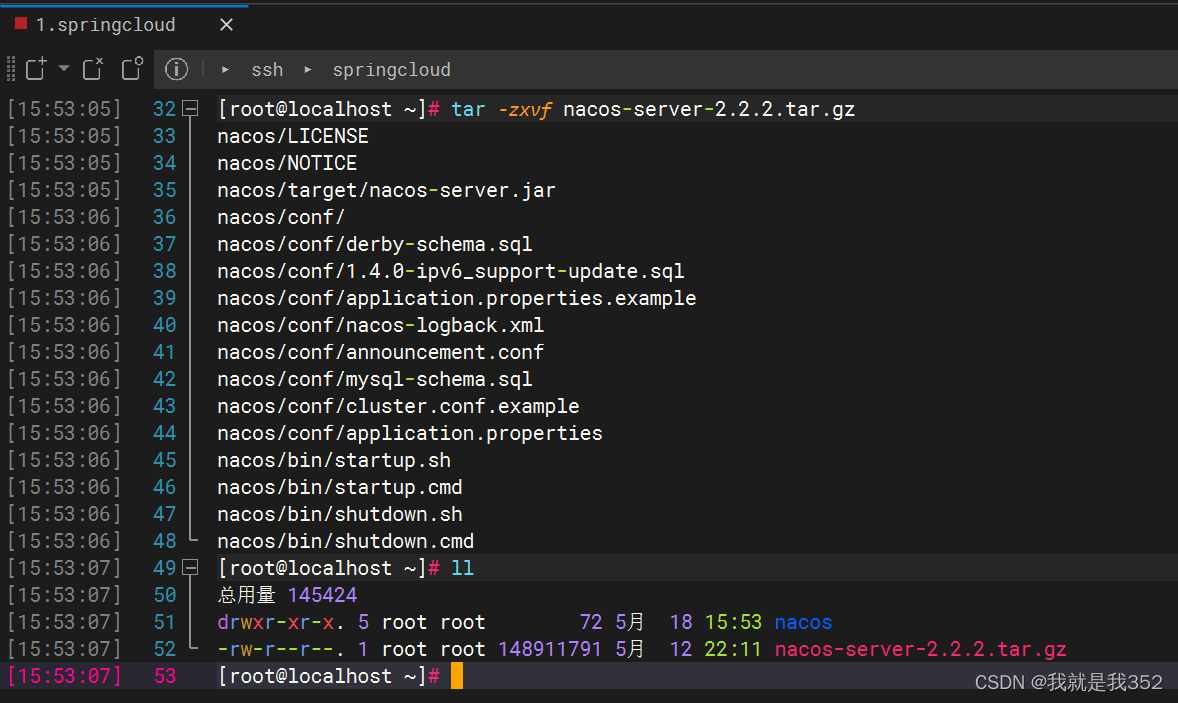
Task: Click the timestamp beside line 32
Action: (x=65, y=110)
